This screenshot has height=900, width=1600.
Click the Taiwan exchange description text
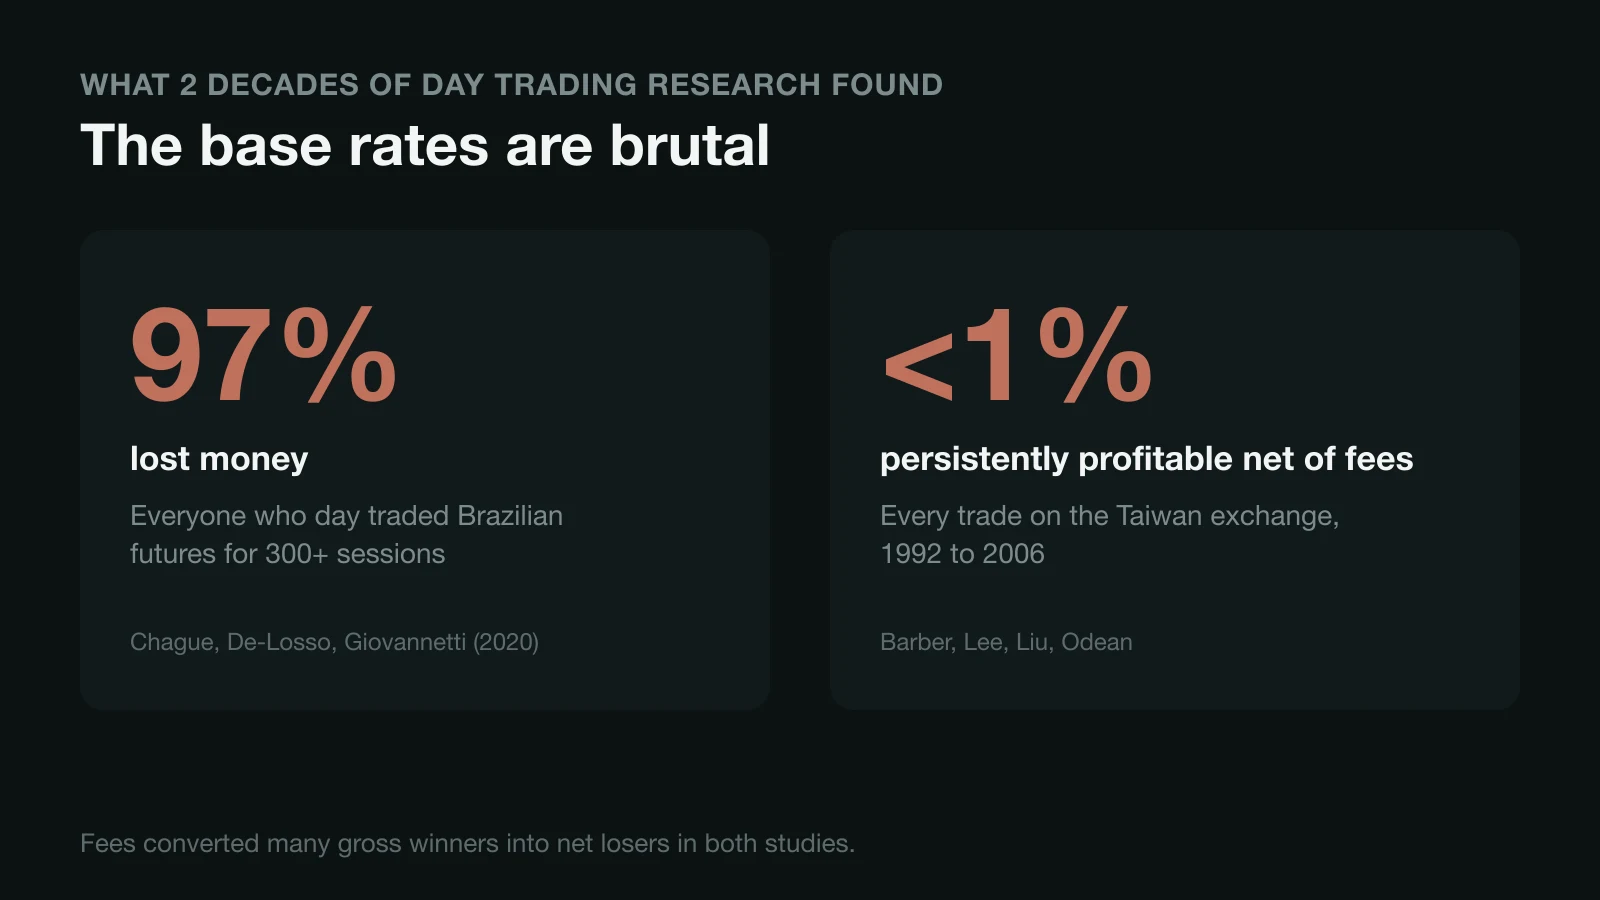1109,535
